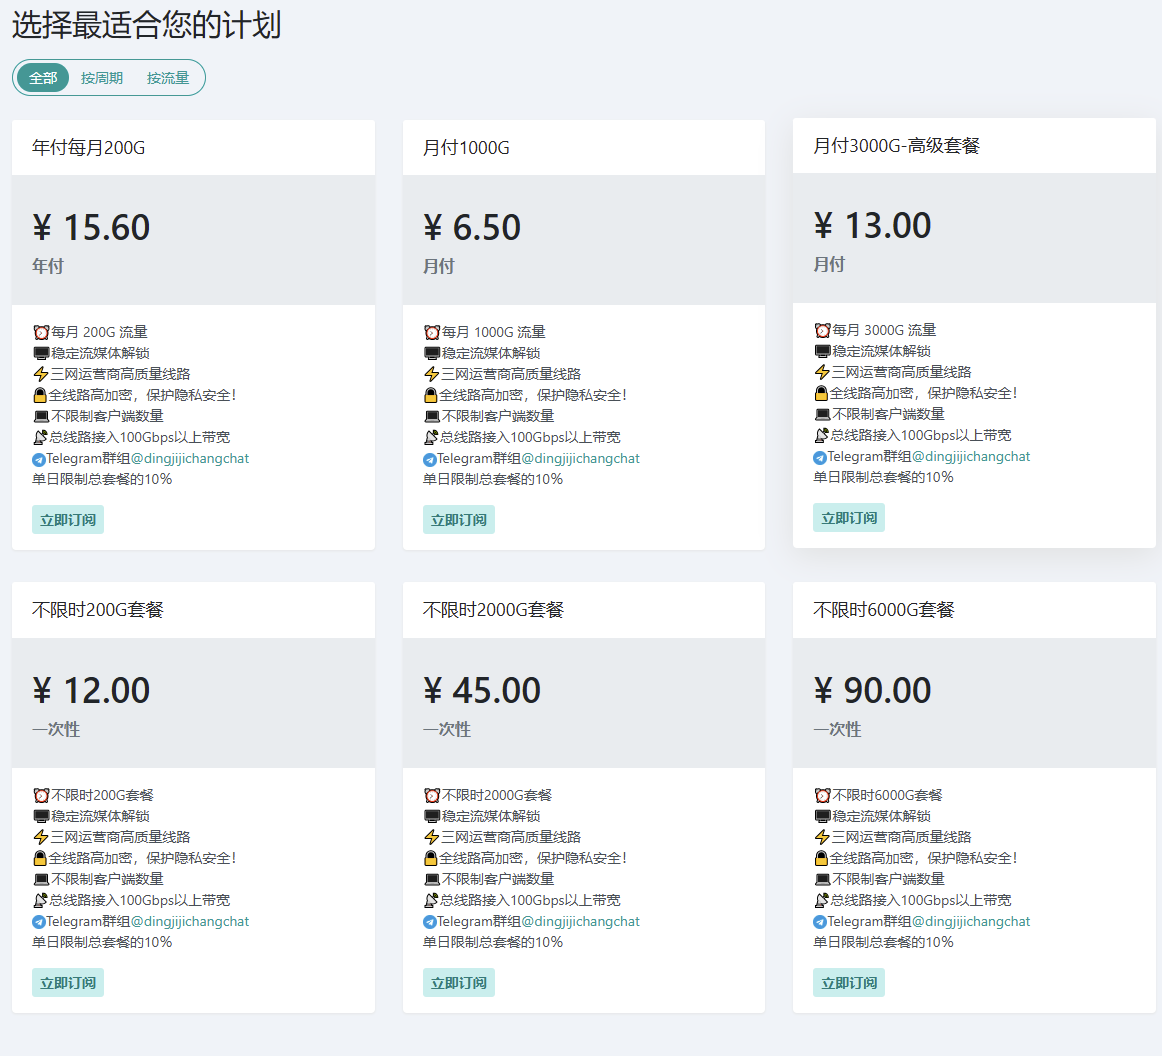Open @dingjijichangchat link in 不限时200G套餐 card
This screenshot has height=1056, width=1162.
point(190,922)
